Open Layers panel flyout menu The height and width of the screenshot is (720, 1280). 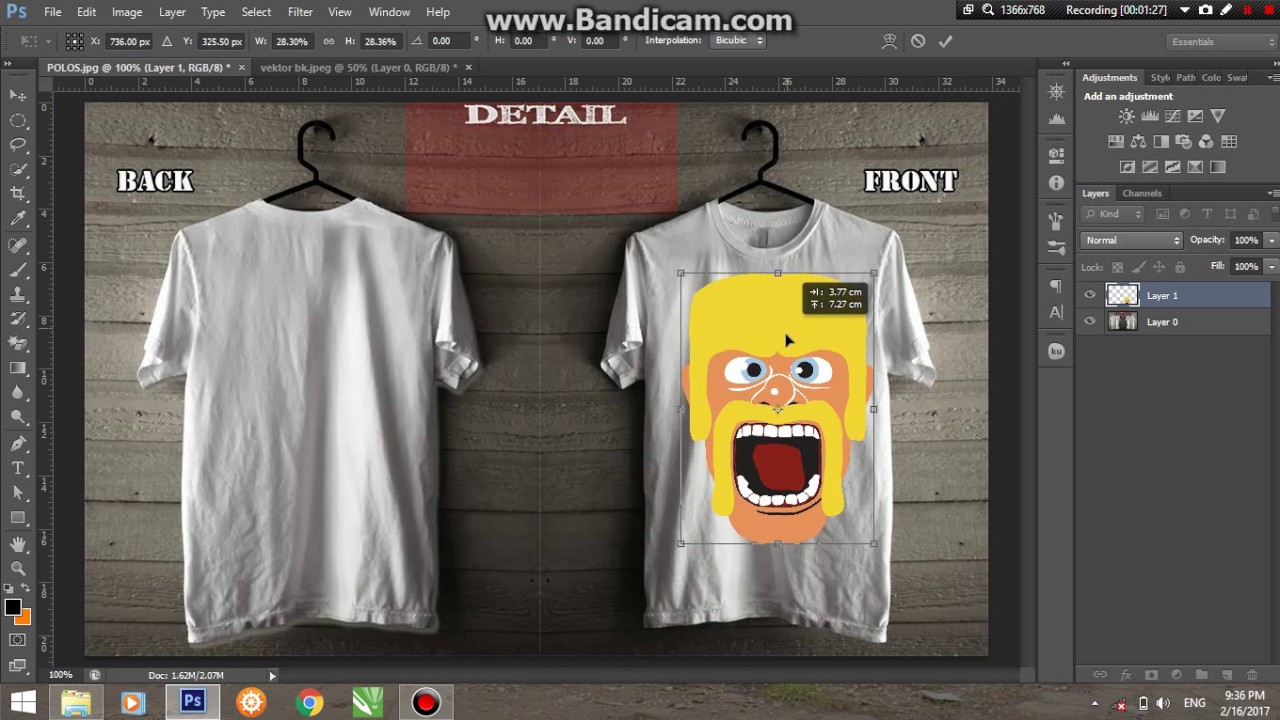1272,193
